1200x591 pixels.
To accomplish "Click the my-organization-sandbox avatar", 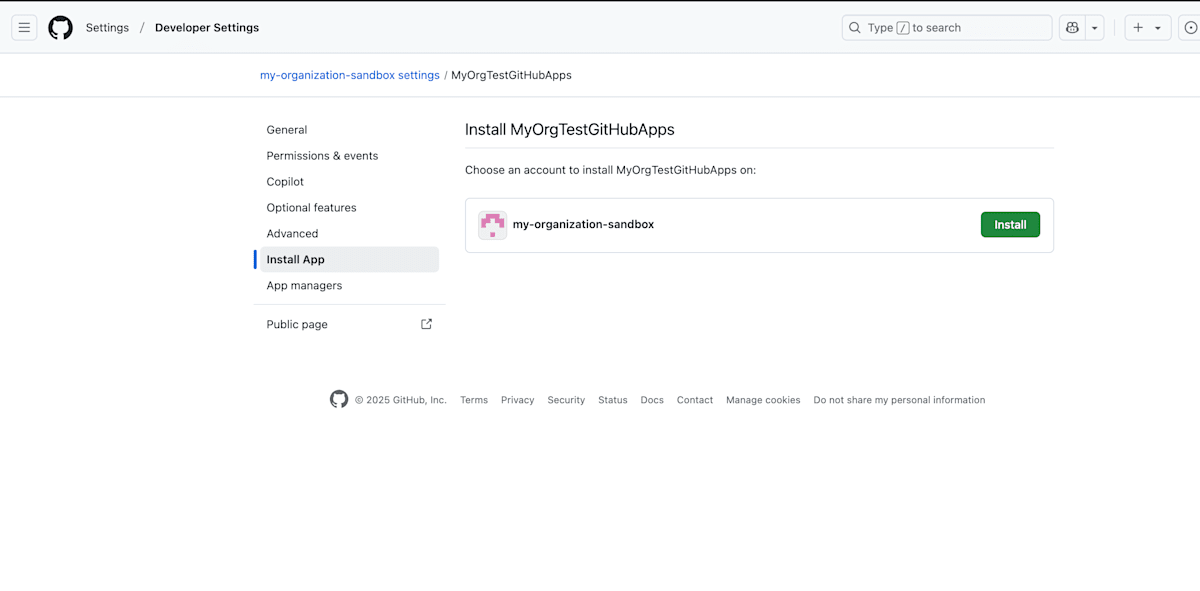I will (x=492, y=225).
